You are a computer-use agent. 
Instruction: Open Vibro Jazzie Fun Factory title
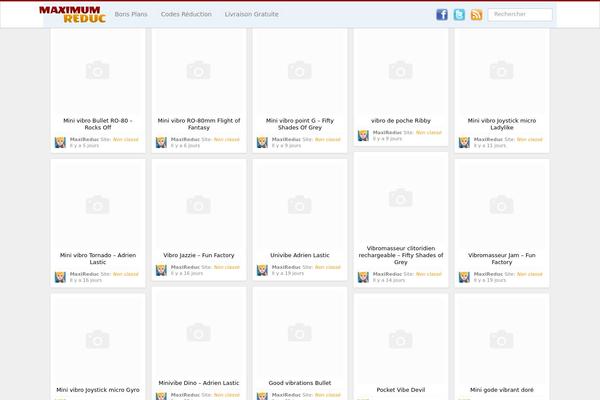click(199, 255)
